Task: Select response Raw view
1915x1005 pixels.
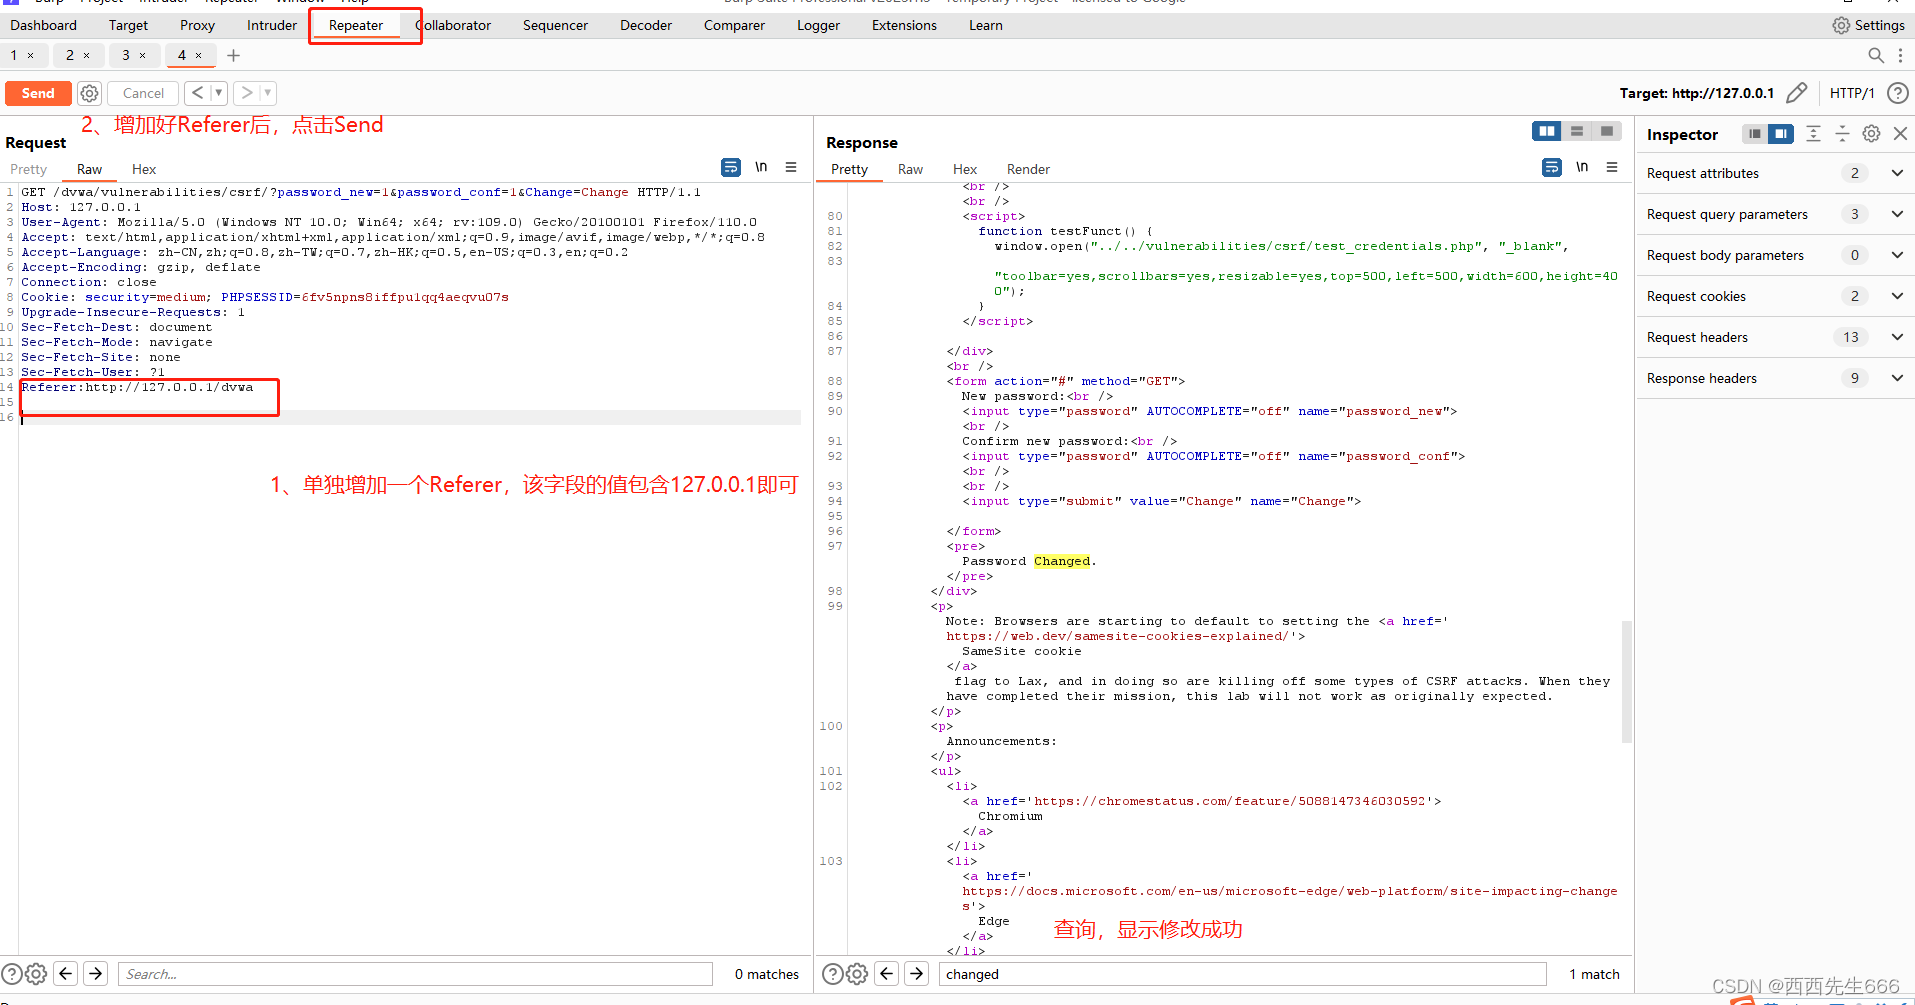Action: (x=910, y=169)
